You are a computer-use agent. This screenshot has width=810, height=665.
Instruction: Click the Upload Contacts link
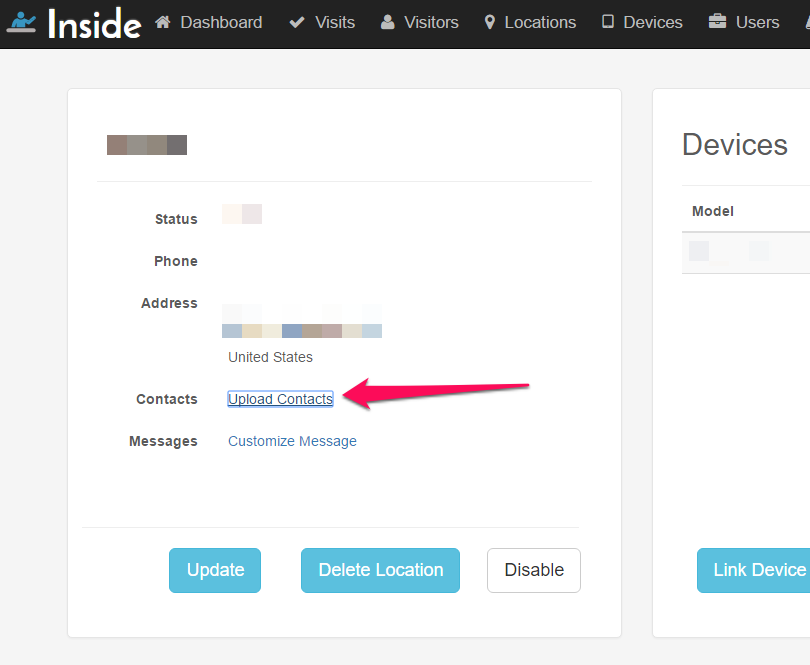tap(281, 399)
